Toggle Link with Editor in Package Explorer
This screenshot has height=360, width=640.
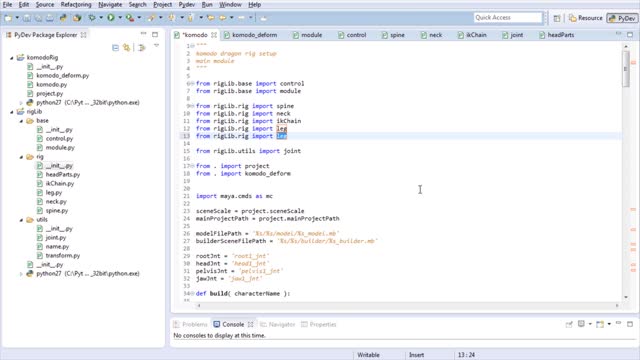pyautogui.click(x=127, y=48)
